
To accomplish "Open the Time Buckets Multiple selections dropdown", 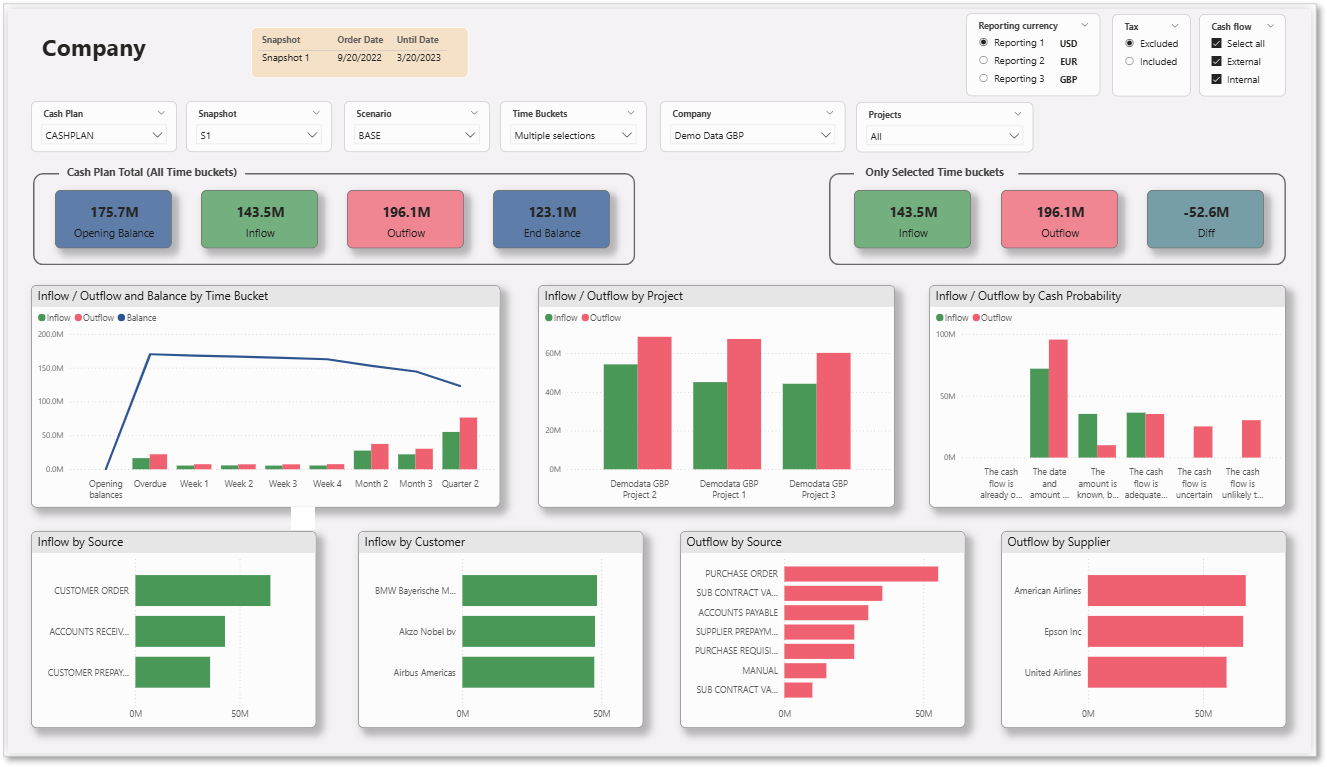I will click(573, 135).
